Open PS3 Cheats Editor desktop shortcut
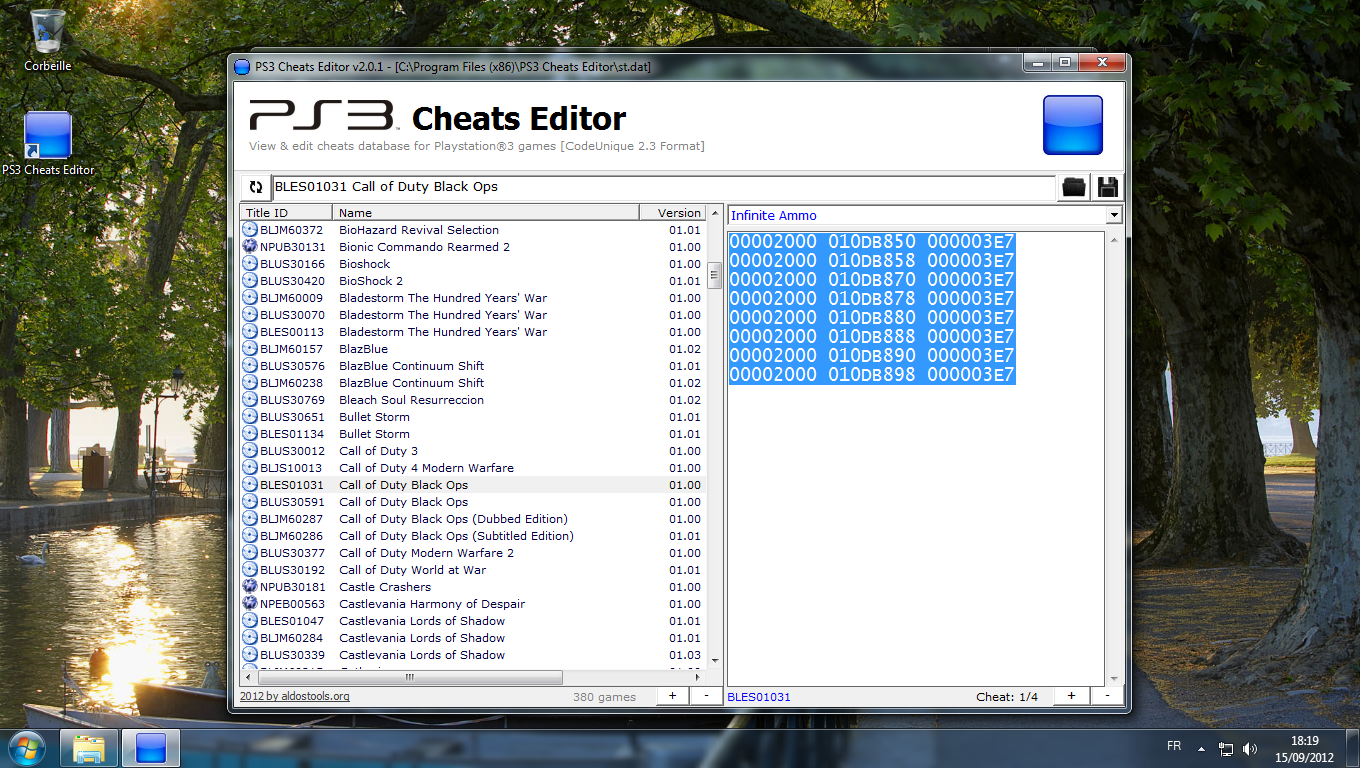The height and width of the screenshot is (768, 1360). (48, 144)
